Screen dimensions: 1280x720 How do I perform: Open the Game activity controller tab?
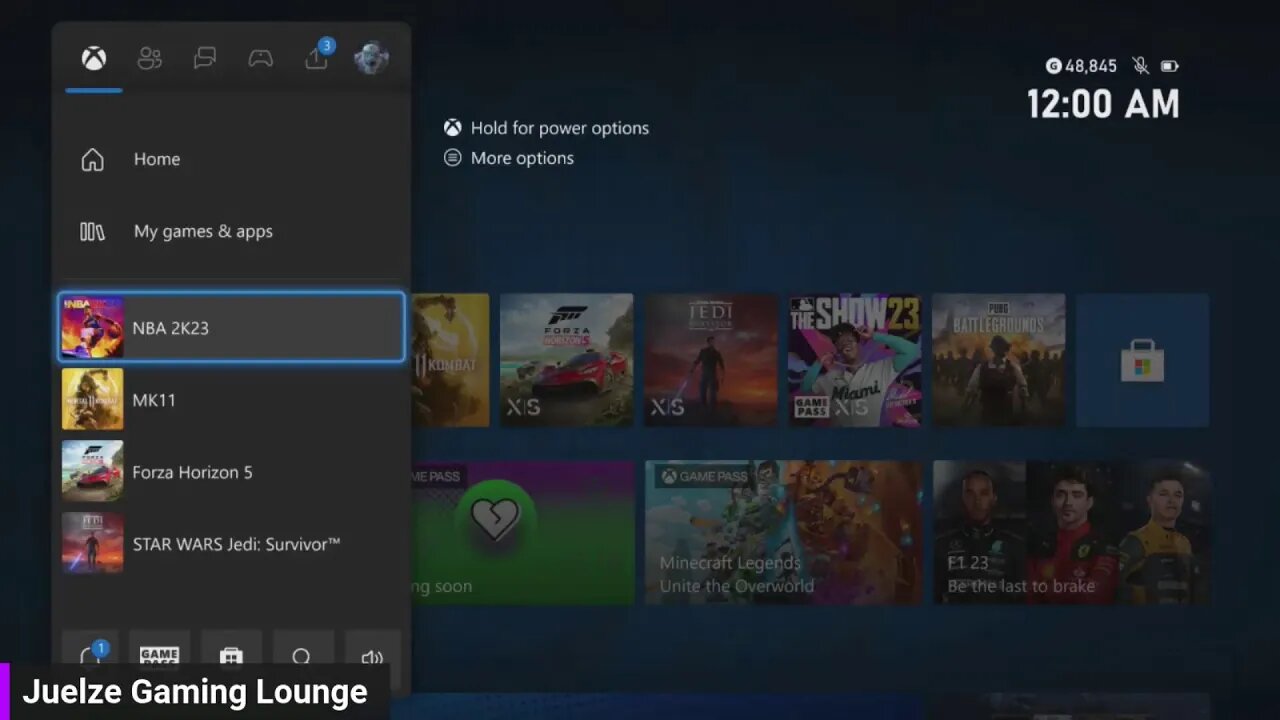pyautogui.click(x=260, y=59)
